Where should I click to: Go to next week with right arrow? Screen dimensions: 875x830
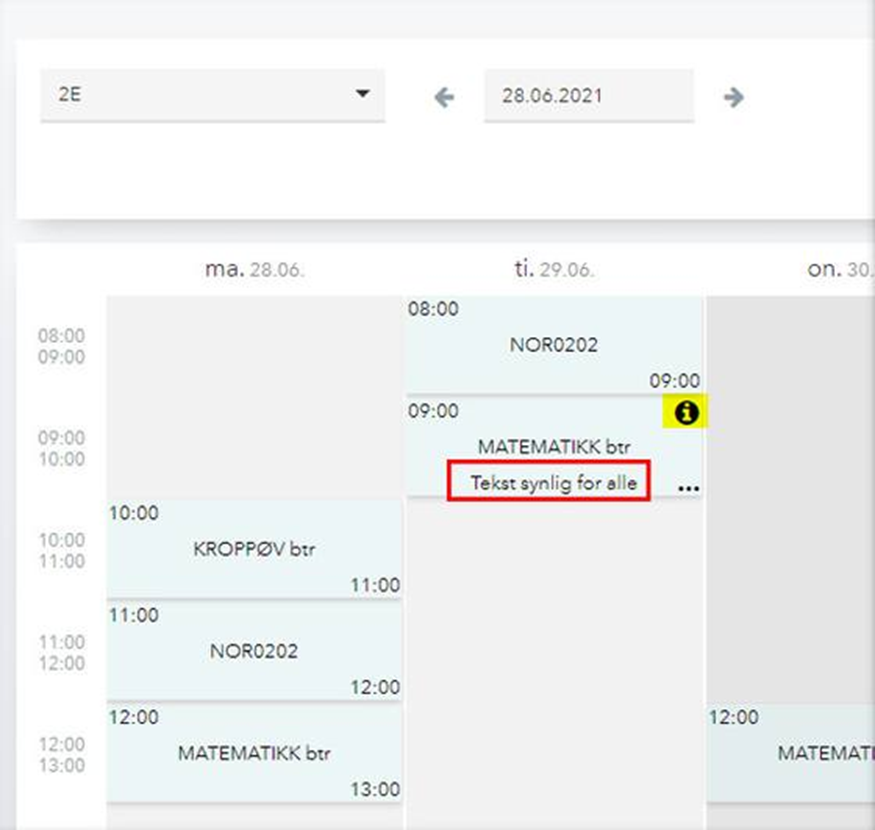click(x=734, y=97)
